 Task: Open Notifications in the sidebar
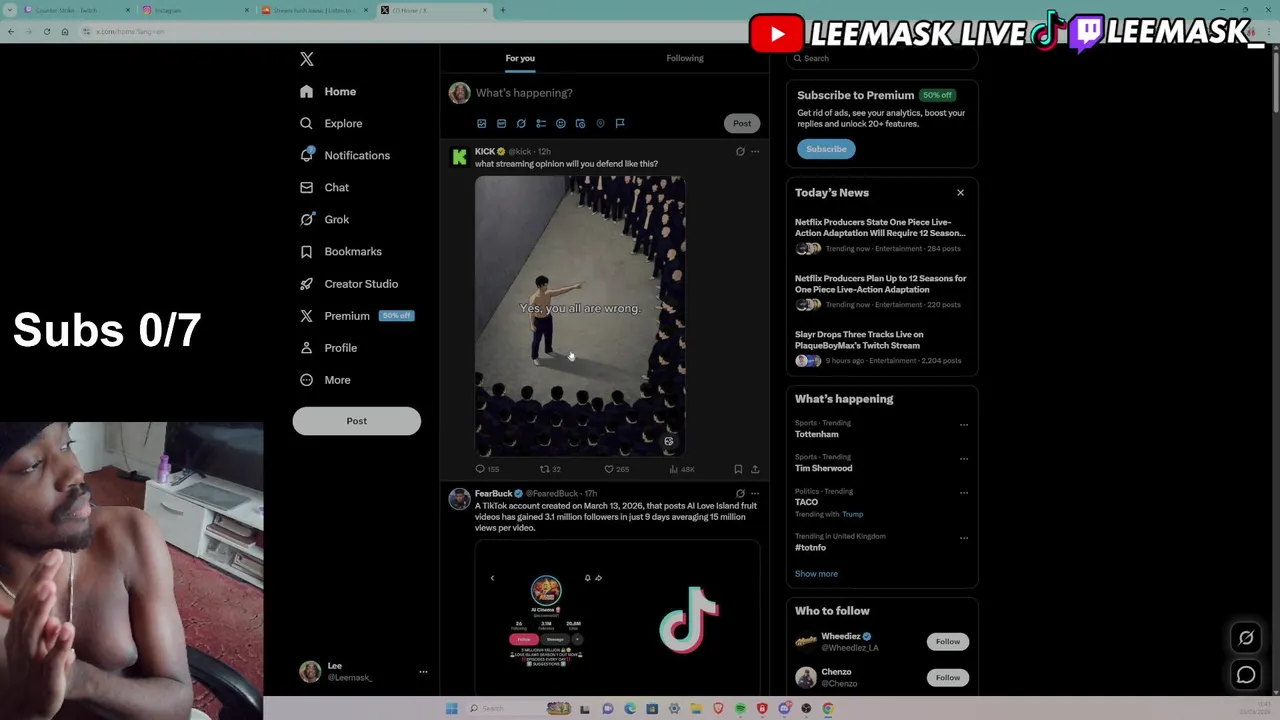pyautogui.click(x=345, y=155)
